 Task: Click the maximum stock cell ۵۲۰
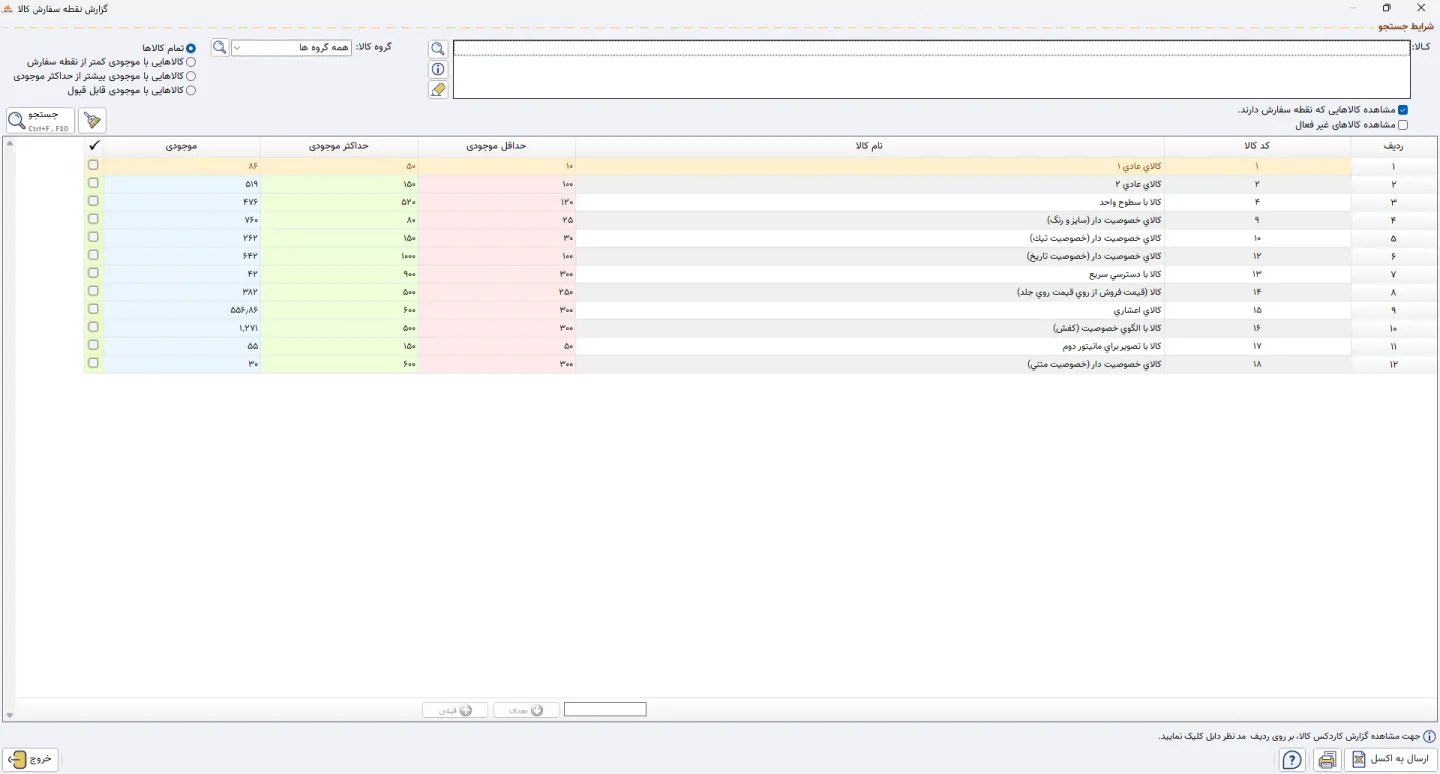340,202
